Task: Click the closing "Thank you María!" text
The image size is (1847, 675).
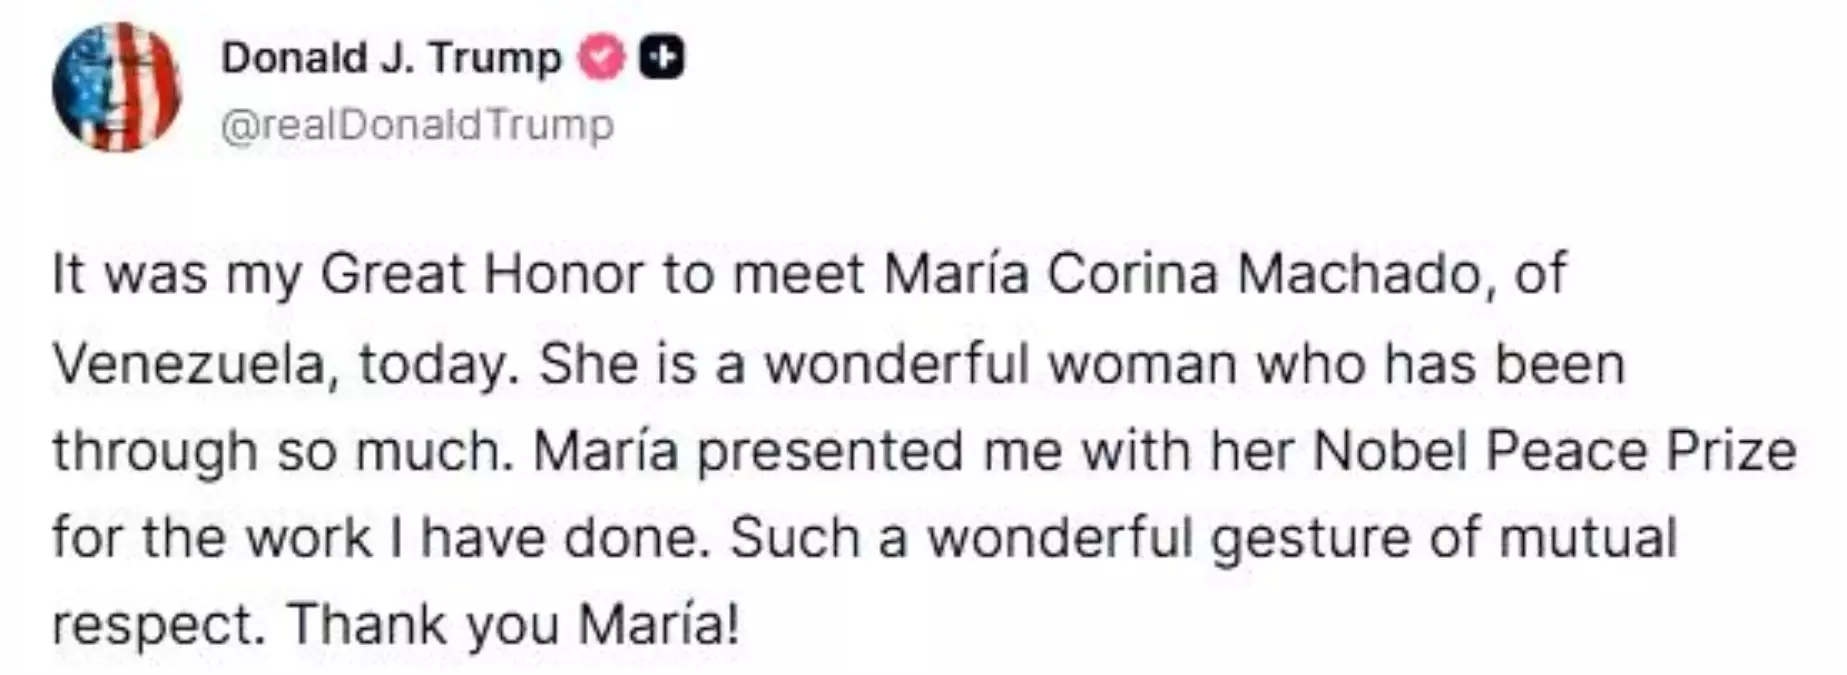Action: point(514,625)
